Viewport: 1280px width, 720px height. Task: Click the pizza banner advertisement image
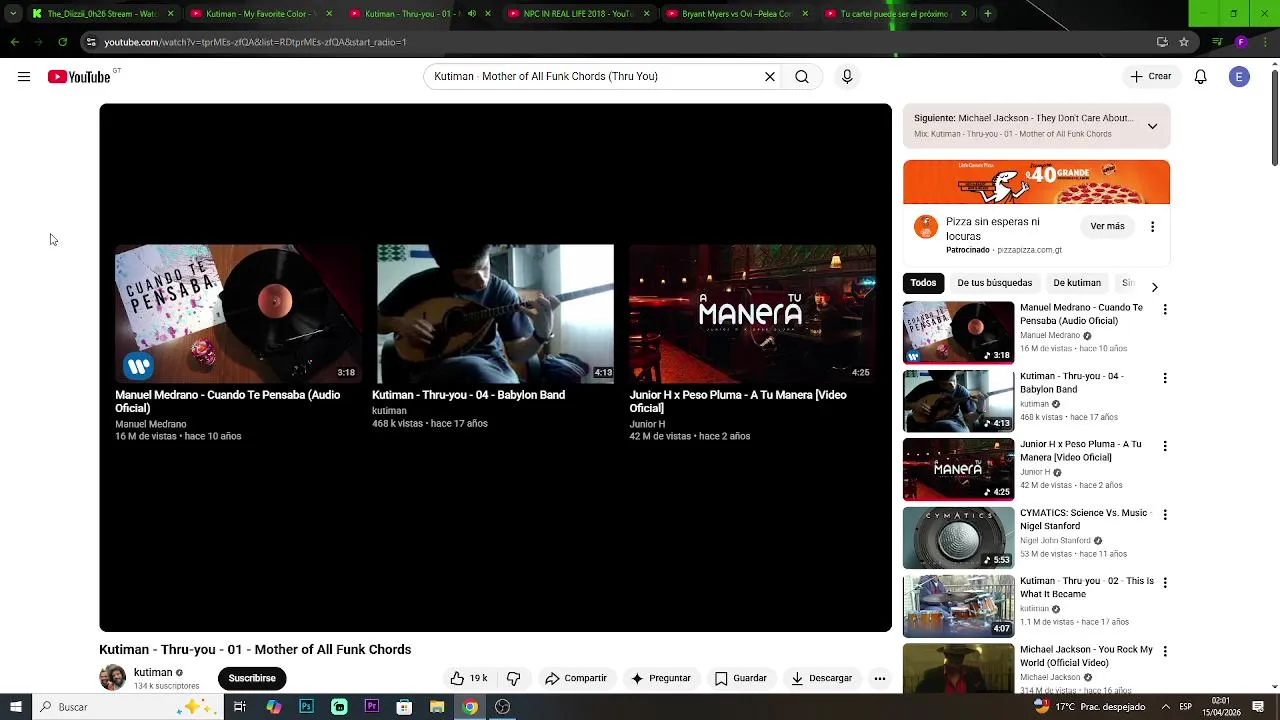pyautogui.click(x=1036, y=182)
